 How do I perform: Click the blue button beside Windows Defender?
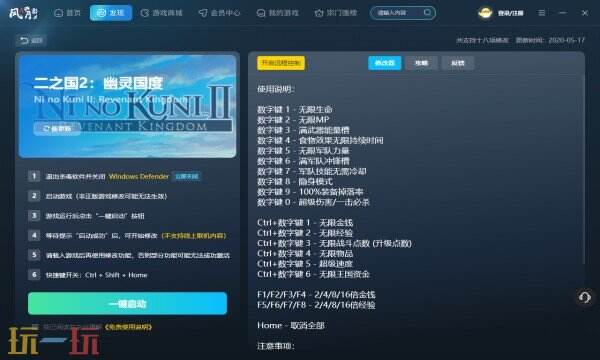(x=187, y=176)
